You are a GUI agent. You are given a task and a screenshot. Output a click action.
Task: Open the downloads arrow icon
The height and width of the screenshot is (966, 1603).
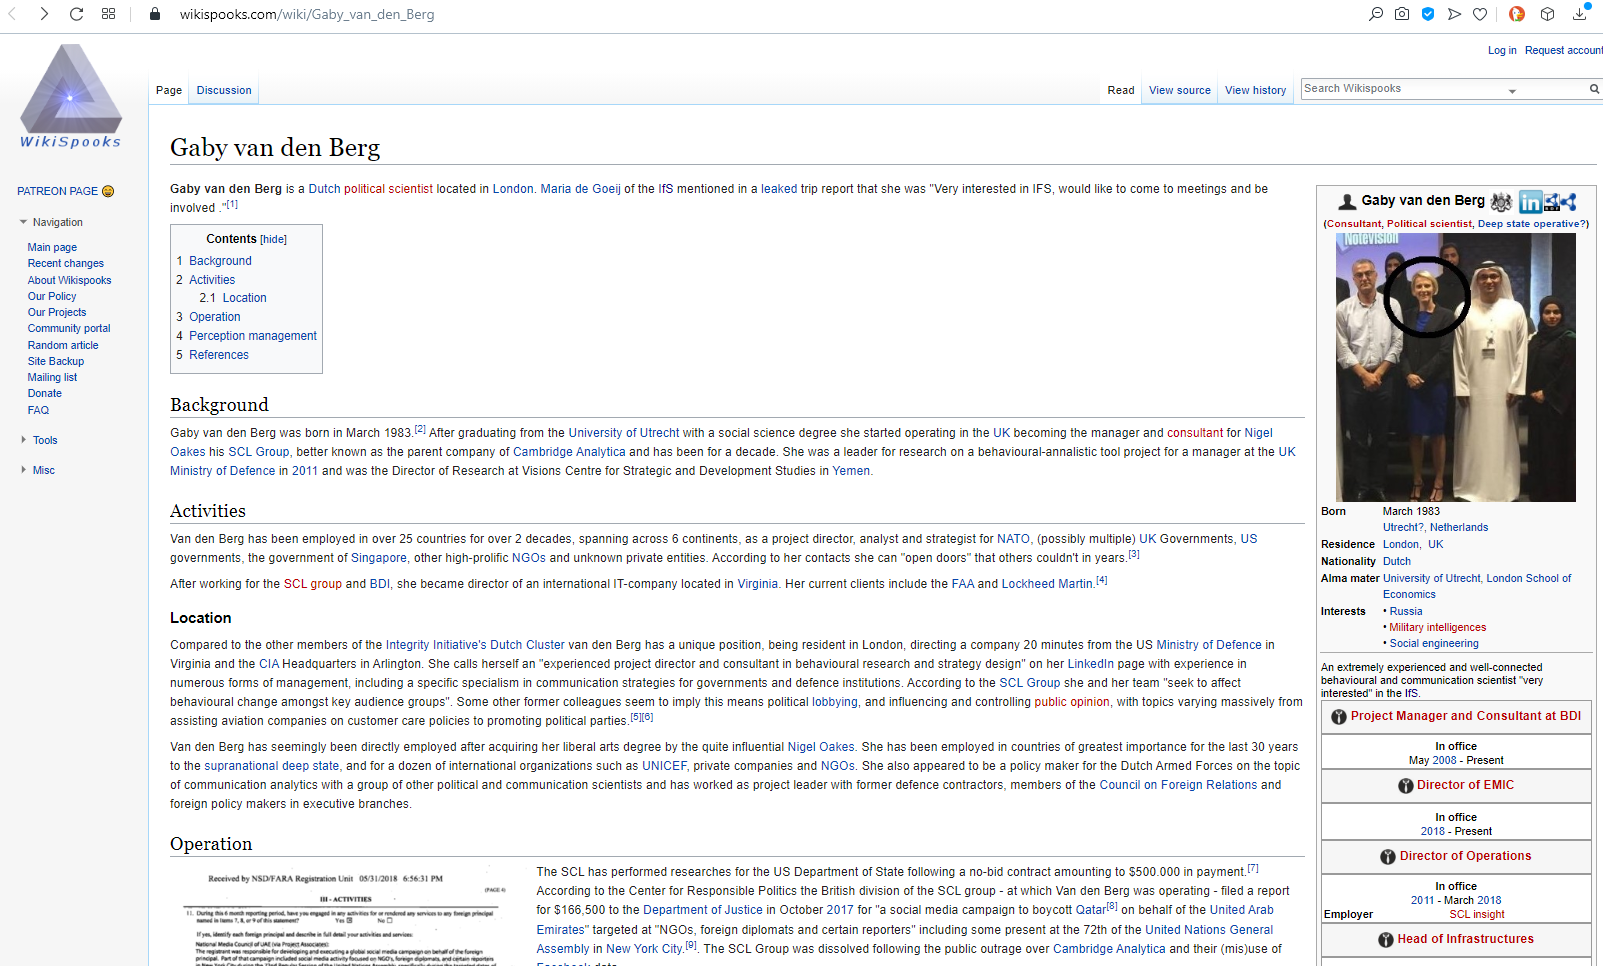[1580, 13]
